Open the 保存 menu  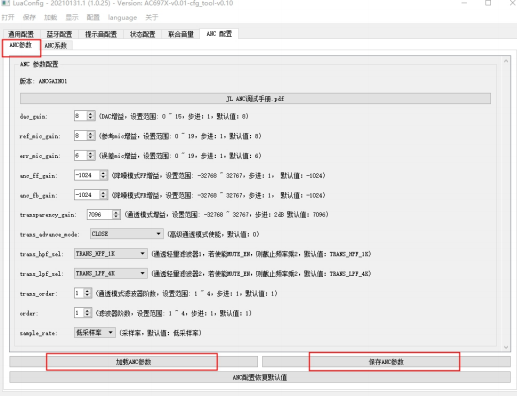pos(29,17)
